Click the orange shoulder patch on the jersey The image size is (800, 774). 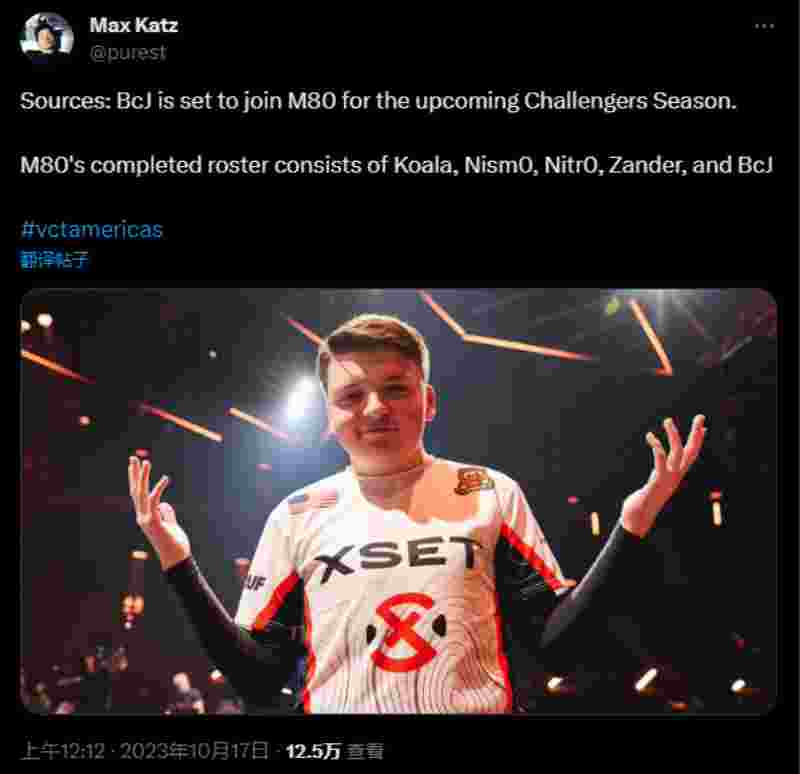tap(473, 482)
